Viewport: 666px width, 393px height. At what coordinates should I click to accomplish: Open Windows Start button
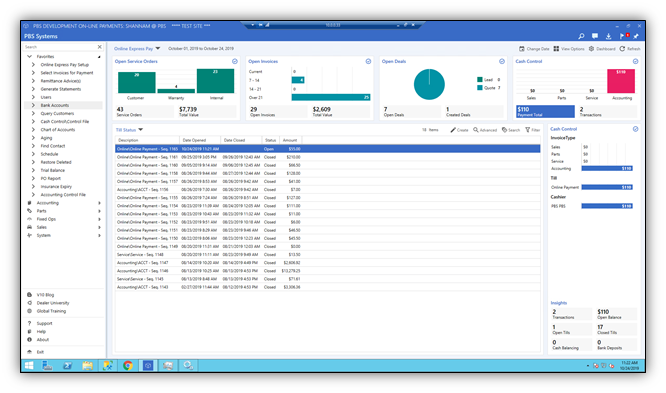[x=29, y=365]
